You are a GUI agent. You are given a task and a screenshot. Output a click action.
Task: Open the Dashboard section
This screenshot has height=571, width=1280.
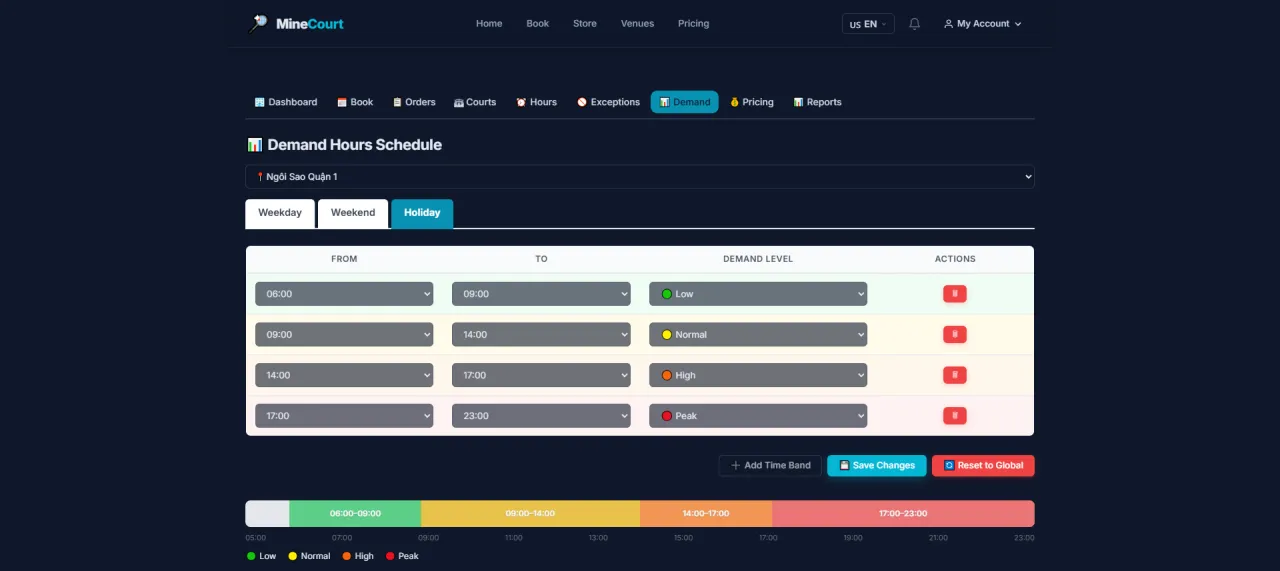click(286, 102)
